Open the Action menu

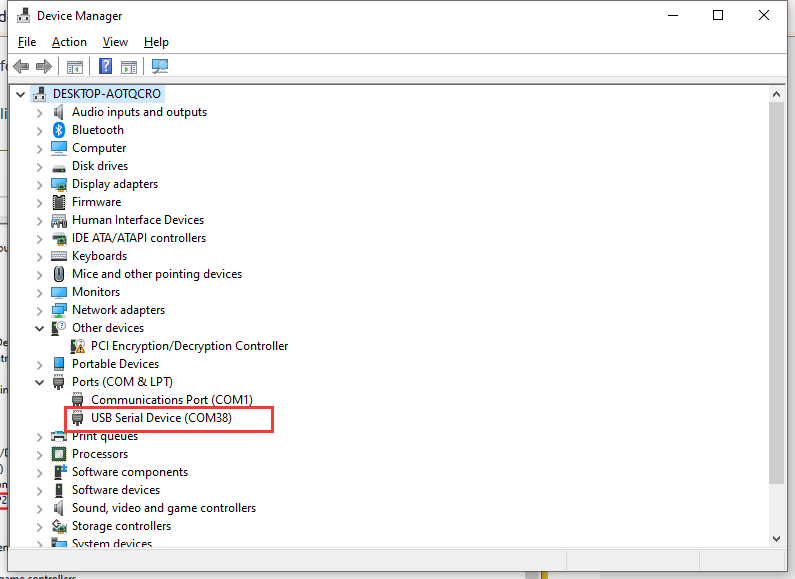click(69, 42)
